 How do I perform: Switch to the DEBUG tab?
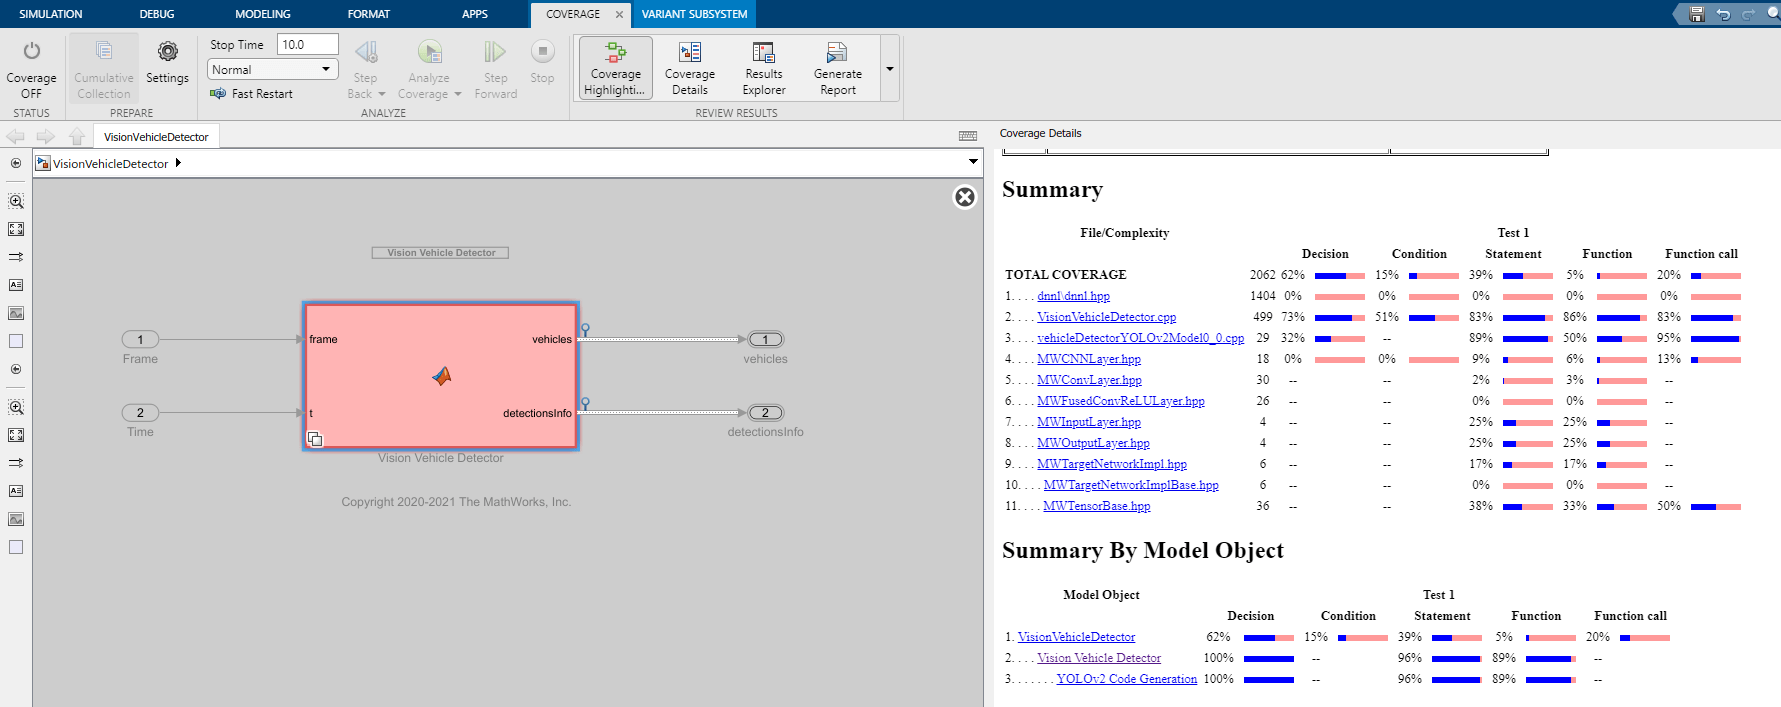point(157,14)
